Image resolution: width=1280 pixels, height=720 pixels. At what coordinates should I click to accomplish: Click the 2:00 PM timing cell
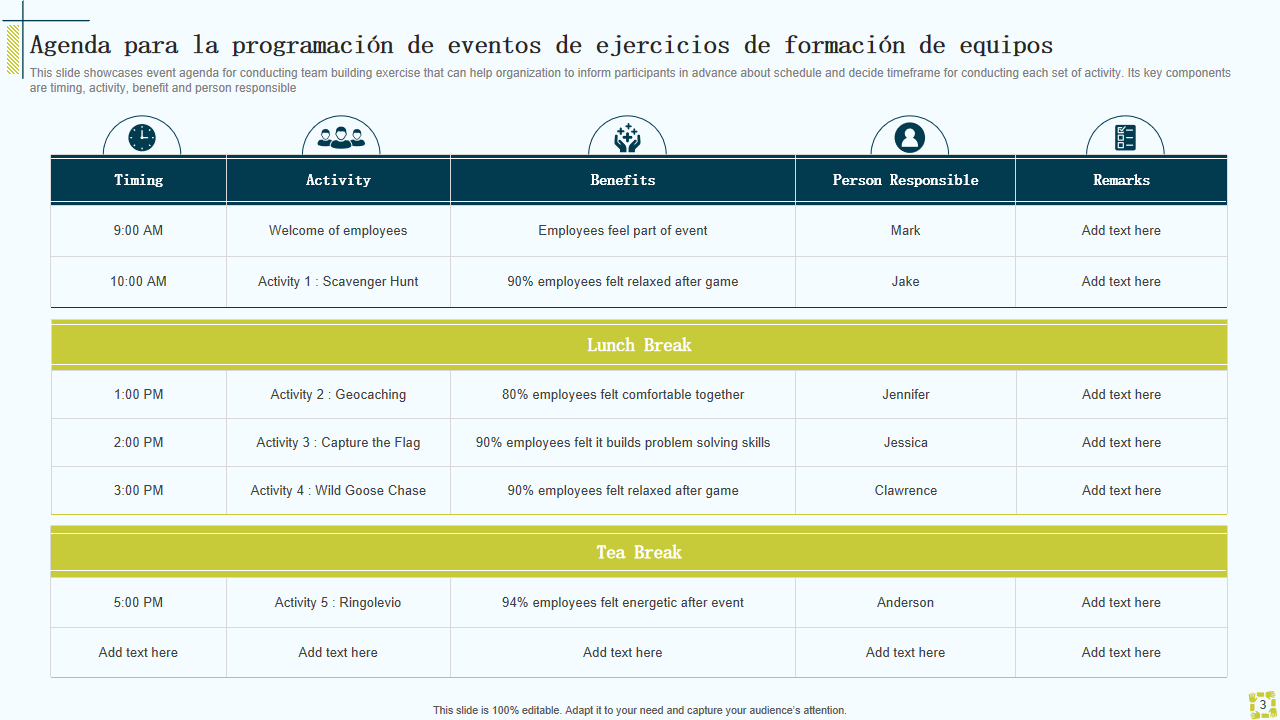point(139,443)
